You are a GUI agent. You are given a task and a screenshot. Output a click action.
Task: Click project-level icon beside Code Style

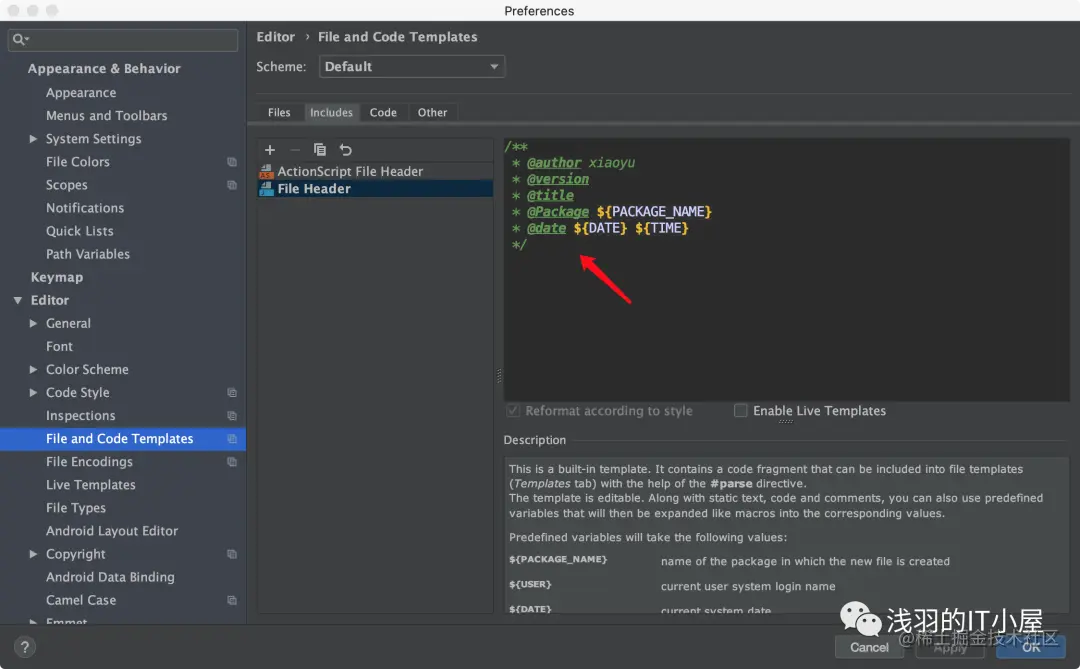click(232, 393)
